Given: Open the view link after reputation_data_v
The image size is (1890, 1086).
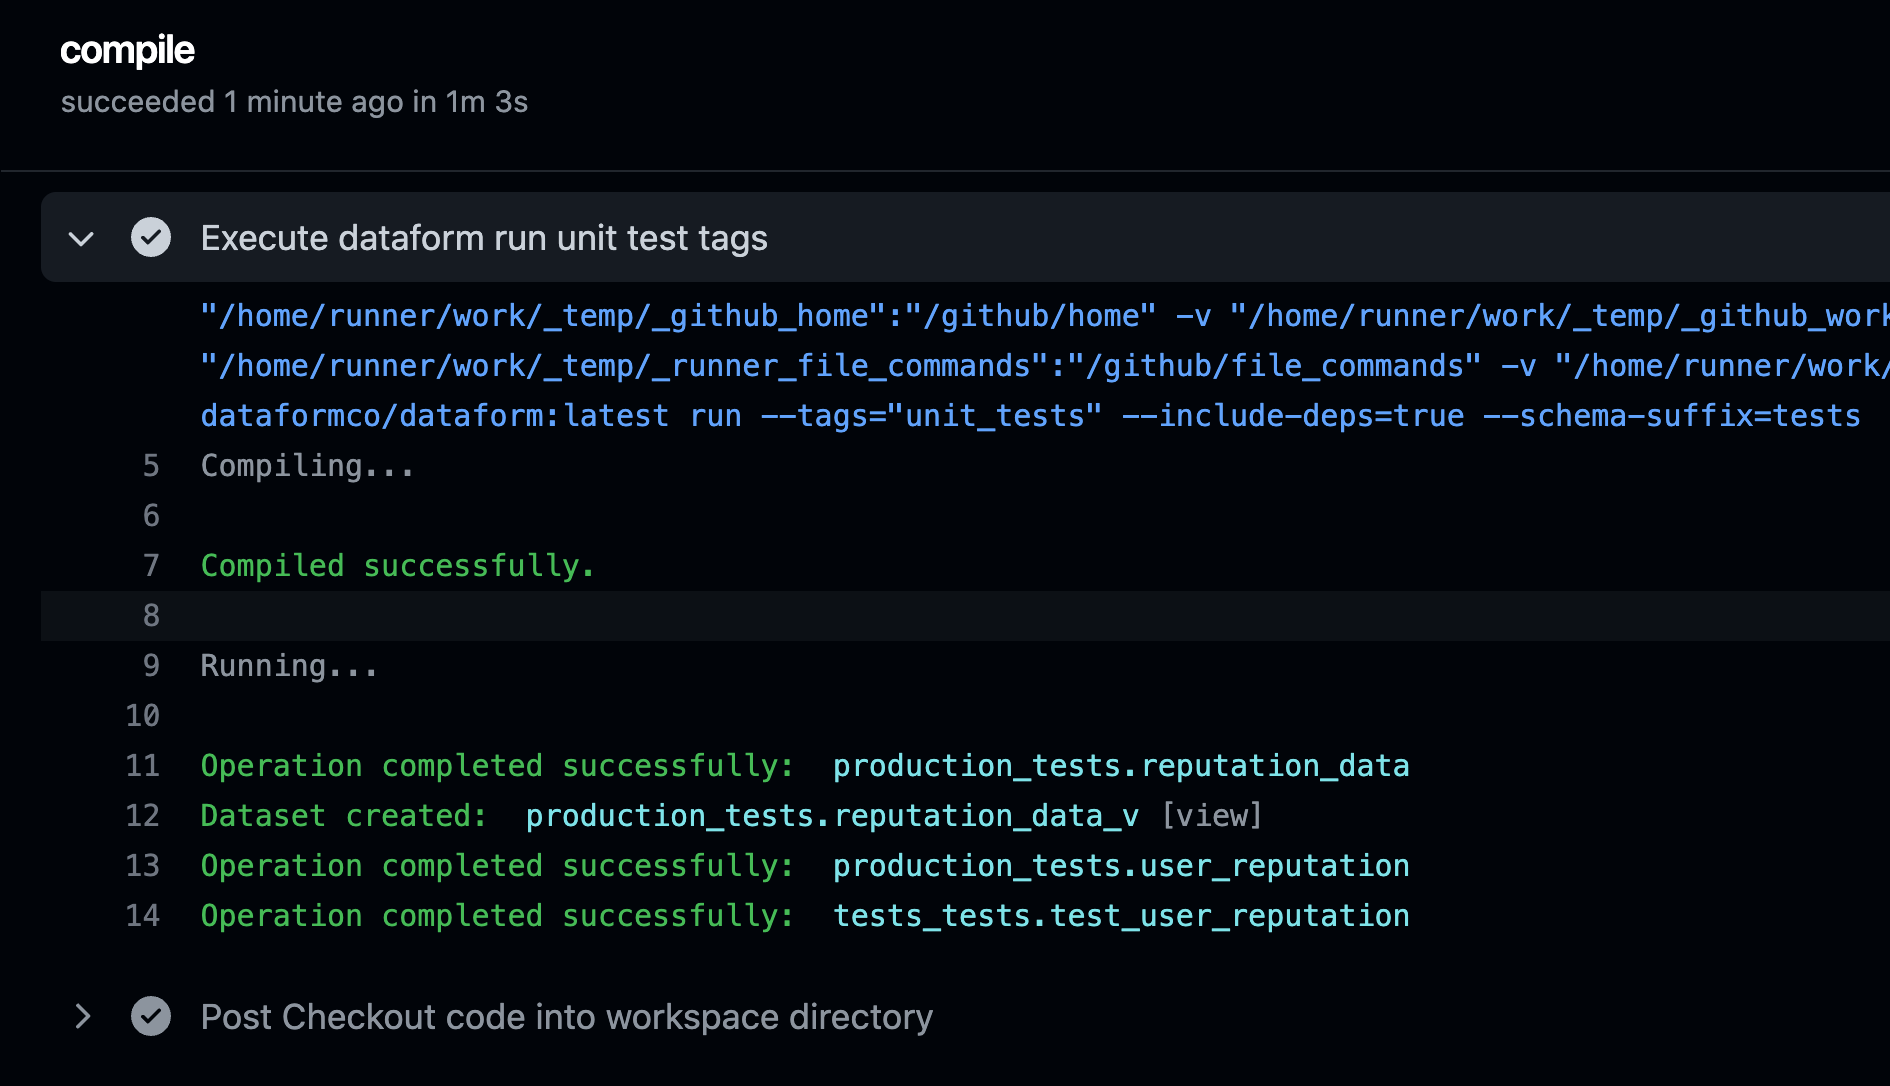Looking at the screenshot, I should 1212,815.
